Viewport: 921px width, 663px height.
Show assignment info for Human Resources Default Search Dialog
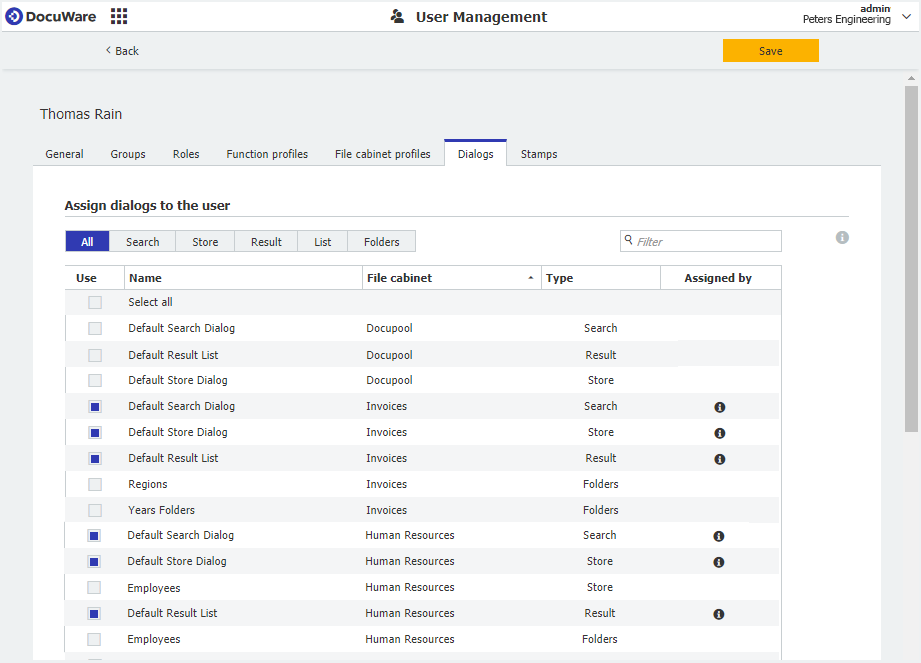click(x=718, y=537)
